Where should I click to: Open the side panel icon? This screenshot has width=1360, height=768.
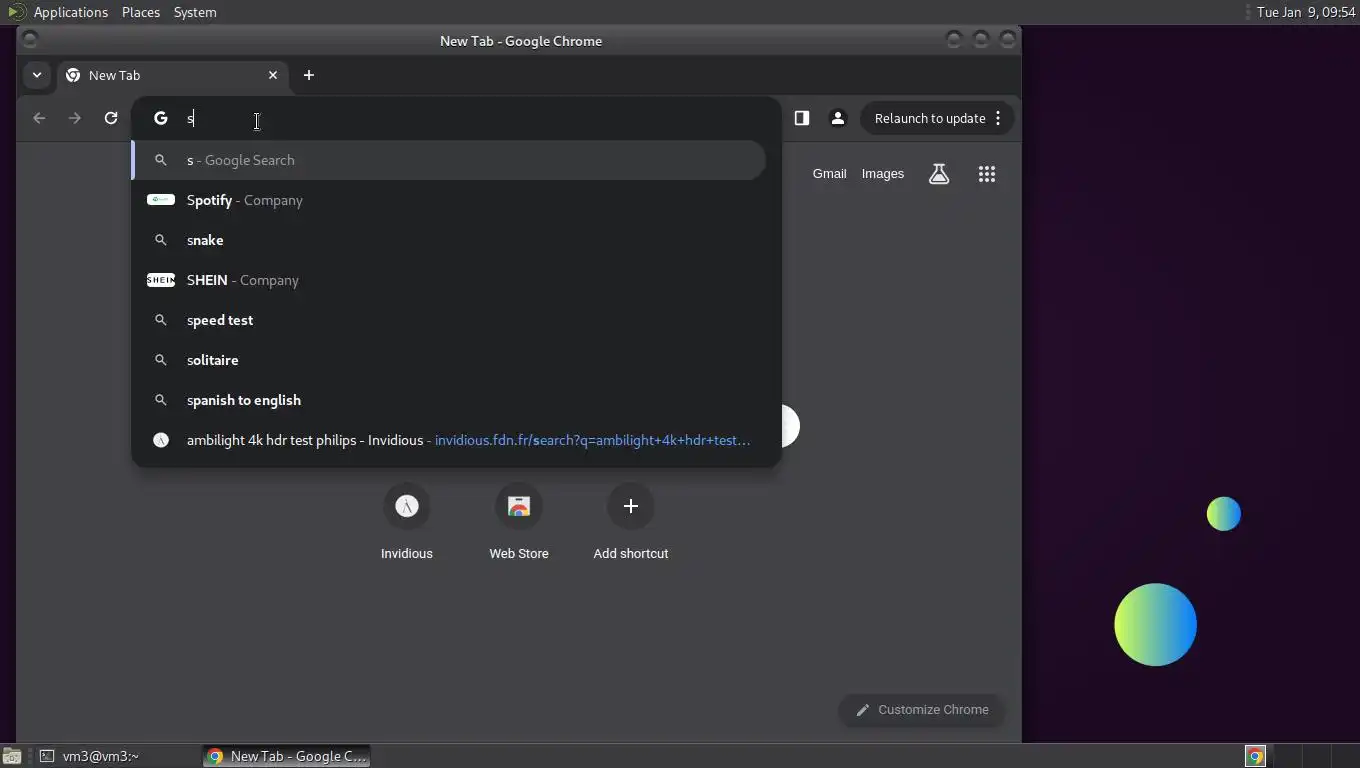click(801, 118)
